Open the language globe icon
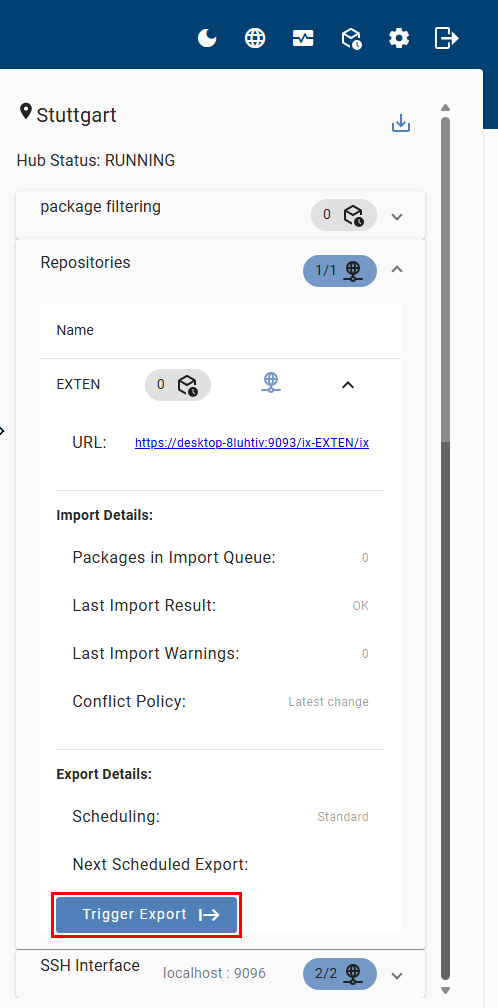Image resolution: width=498 pixels, height=1008 pixels. pyautogui.click(x=255, y=39)
